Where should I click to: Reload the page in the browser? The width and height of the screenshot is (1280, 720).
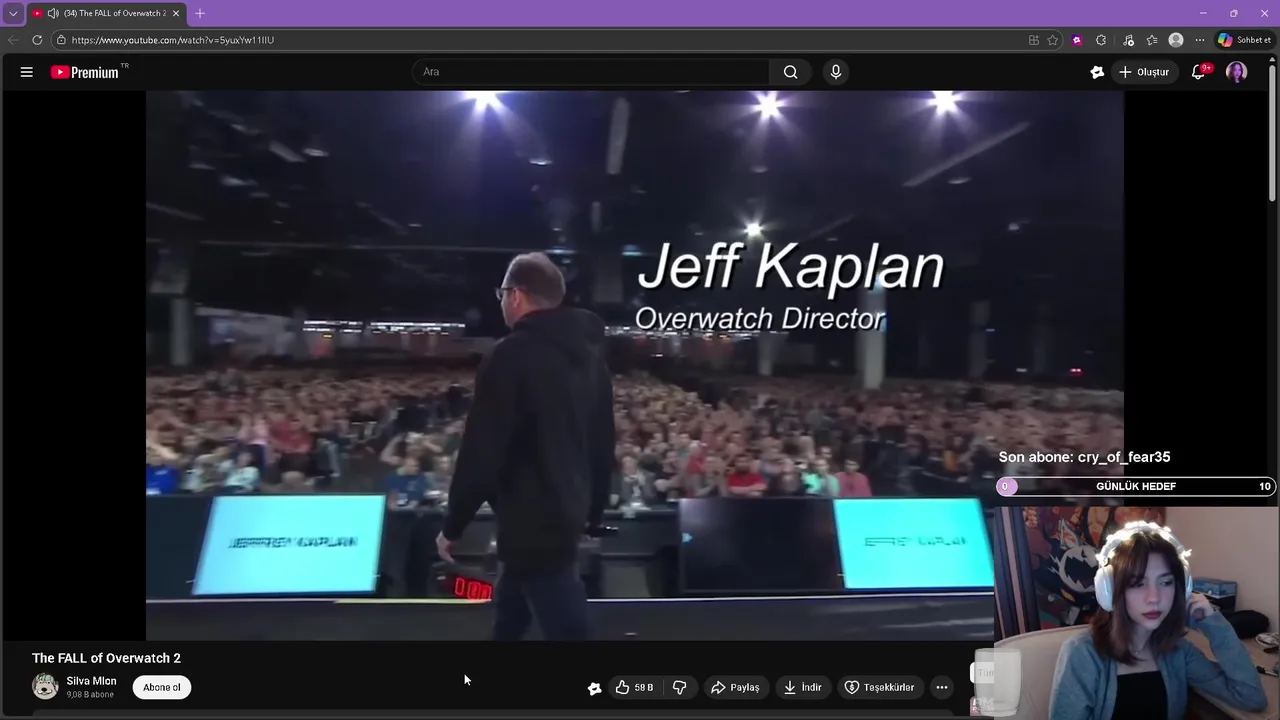pos(37,40)
